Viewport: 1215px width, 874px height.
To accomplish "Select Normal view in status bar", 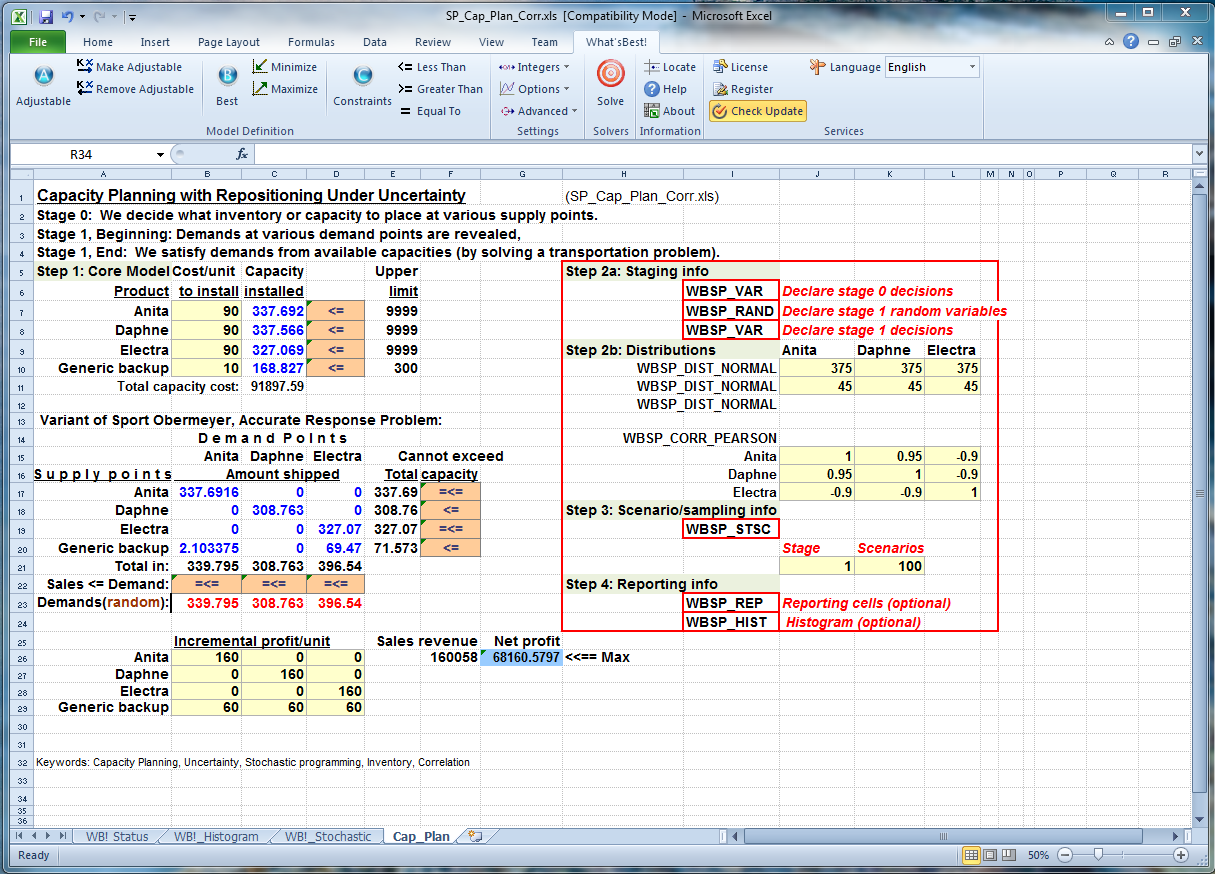I will (971, 855).
